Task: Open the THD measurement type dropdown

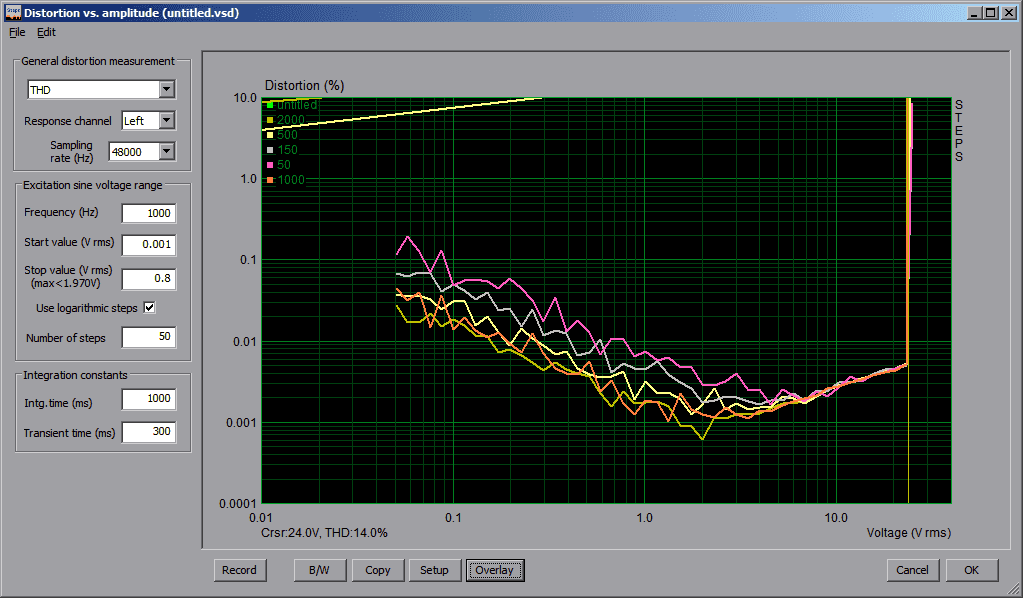Action: pos(166,90)
